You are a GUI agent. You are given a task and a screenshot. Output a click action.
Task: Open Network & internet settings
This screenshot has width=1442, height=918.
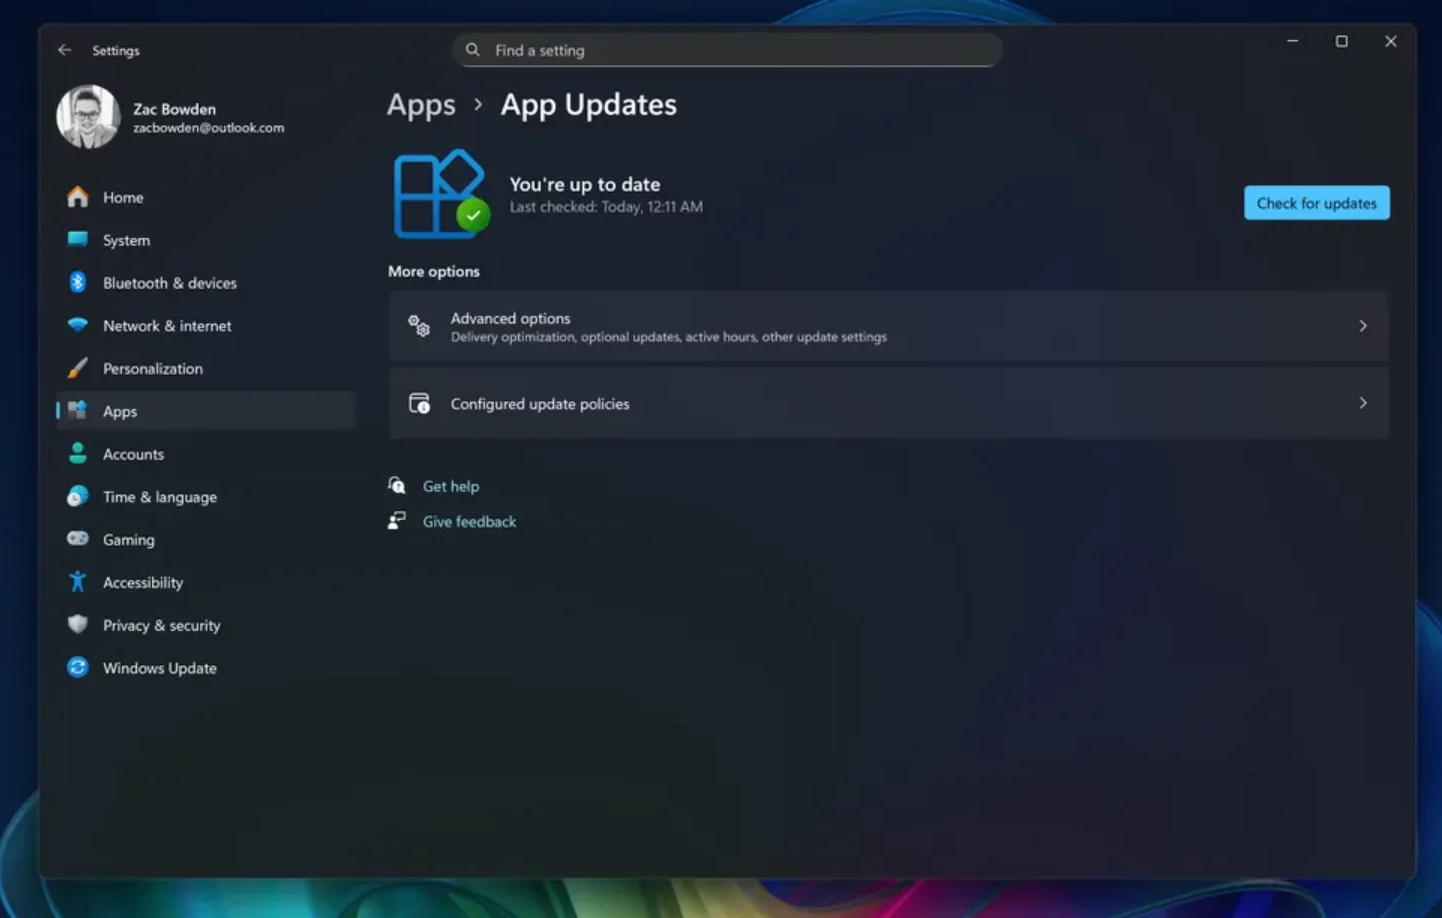[205, 326]
